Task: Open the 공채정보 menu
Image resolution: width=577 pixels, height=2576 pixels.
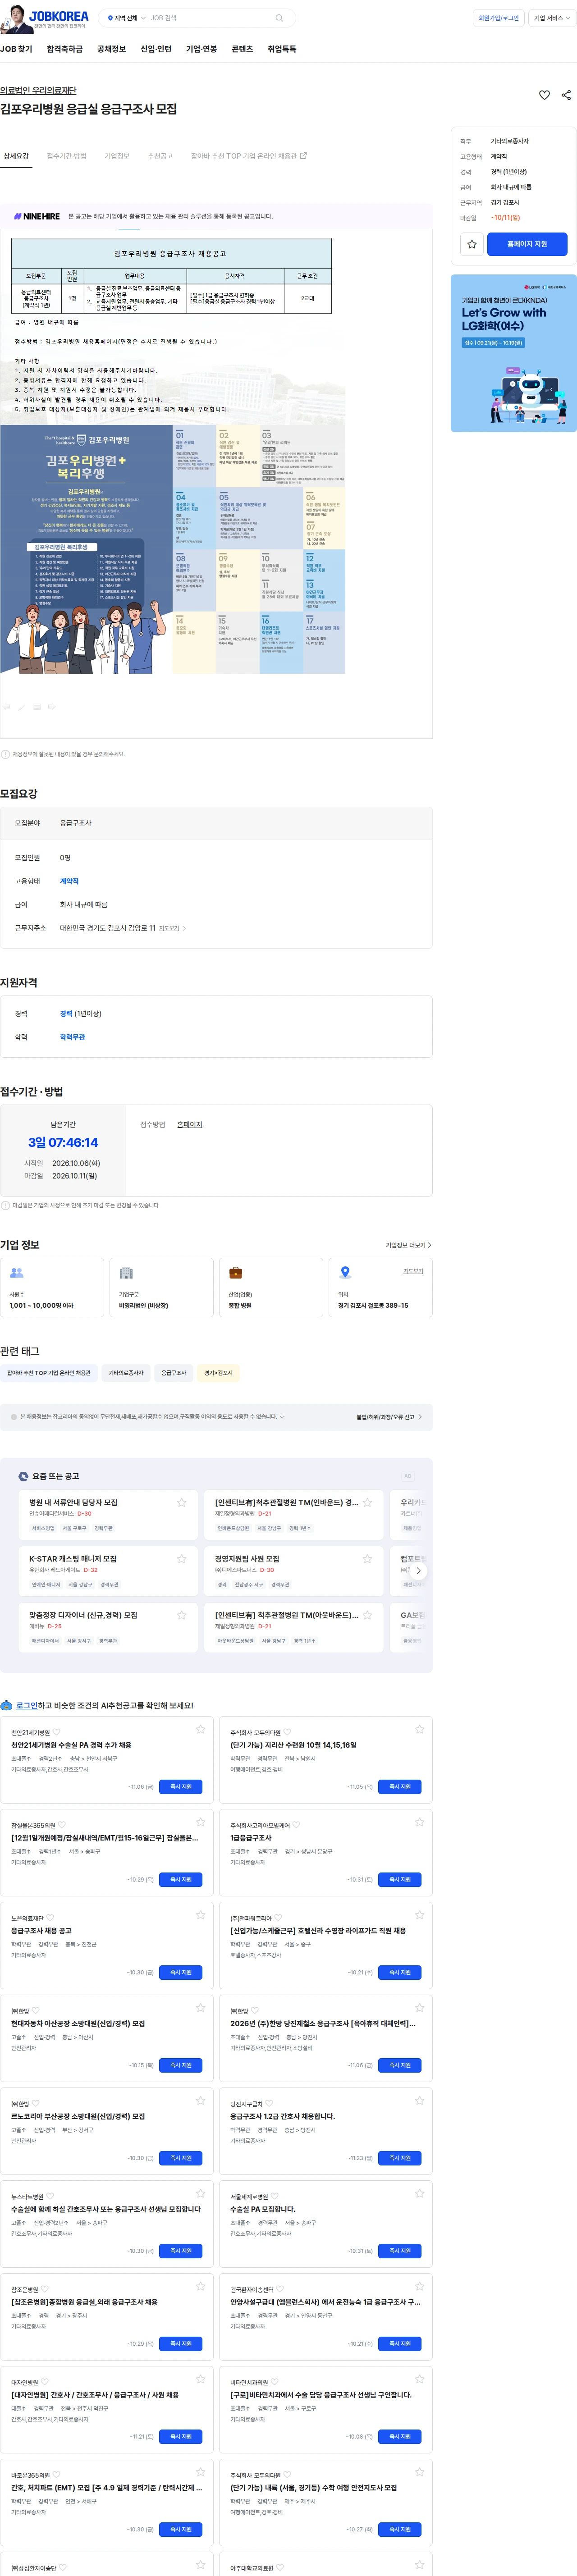Action: click(111, 49)
